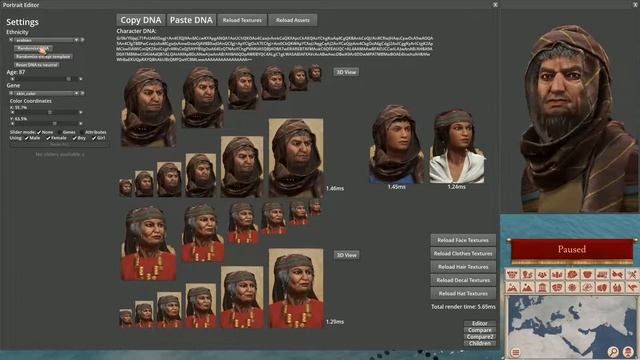This screenshot has width=640, height=360.
Task: Click the young female portrait labeled 1.24ms
Action: (457, 146)
